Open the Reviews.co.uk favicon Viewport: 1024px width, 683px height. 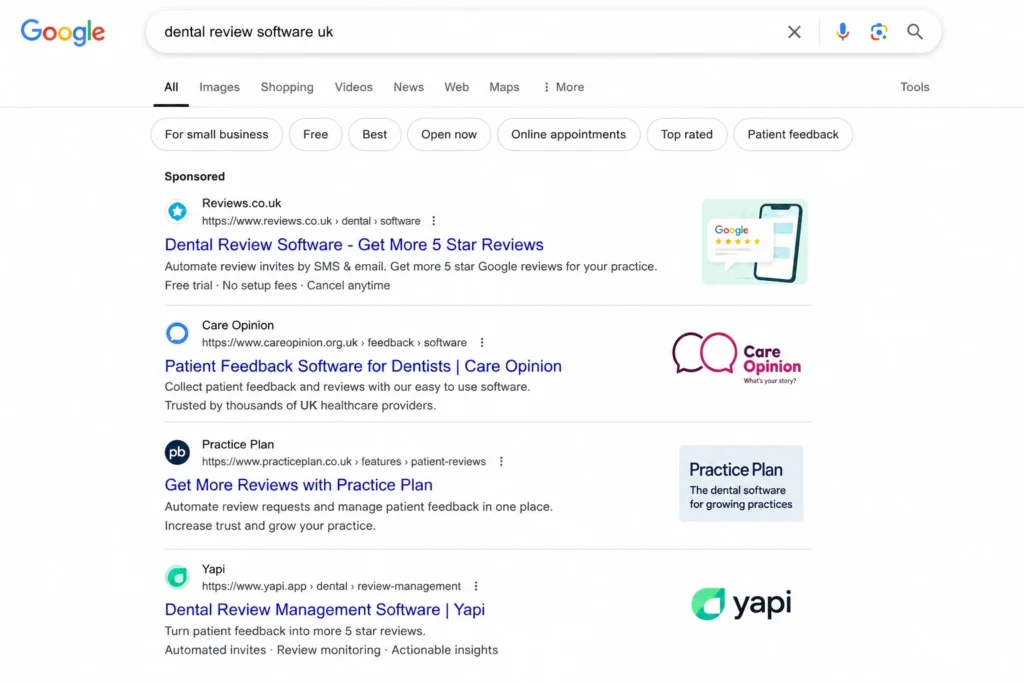pyautogui.click(x=177, y=211)
